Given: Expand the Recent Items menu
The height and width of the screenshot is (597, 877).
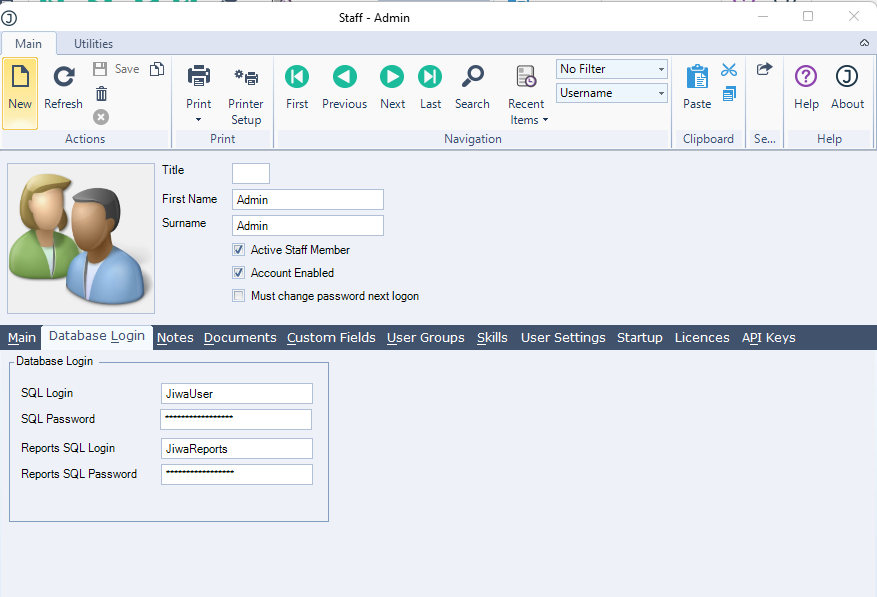Looking at the screenshot, I should coord(526,120).
